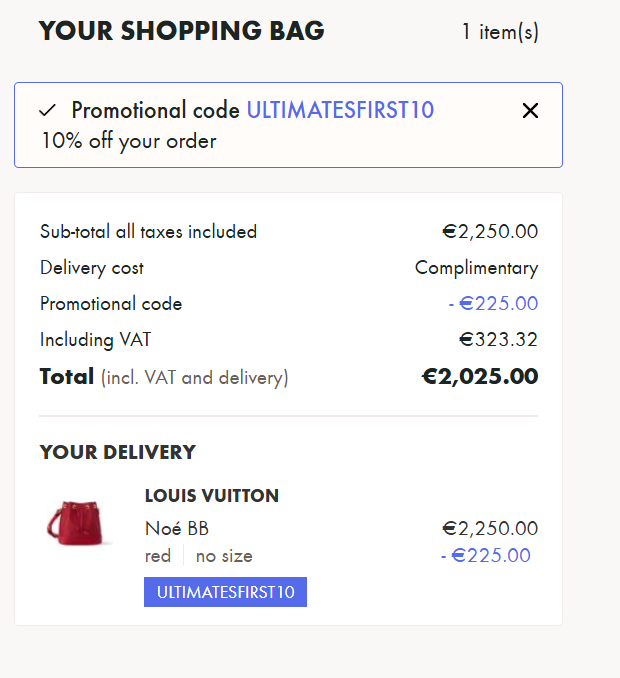Viewport: 620px width, 678px height.
Task: Click the -€225.00 discount in the summary
Action: click(493, 304)
